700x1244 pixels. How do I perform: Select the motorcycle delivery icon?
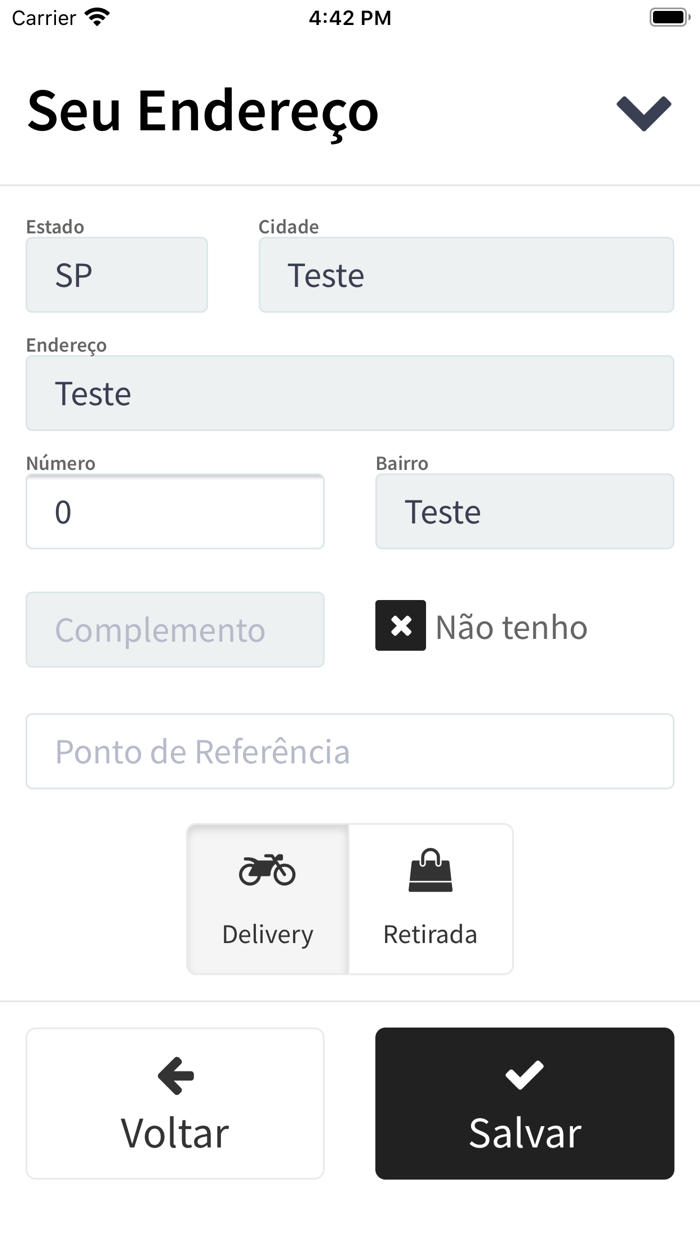point(266,870)
